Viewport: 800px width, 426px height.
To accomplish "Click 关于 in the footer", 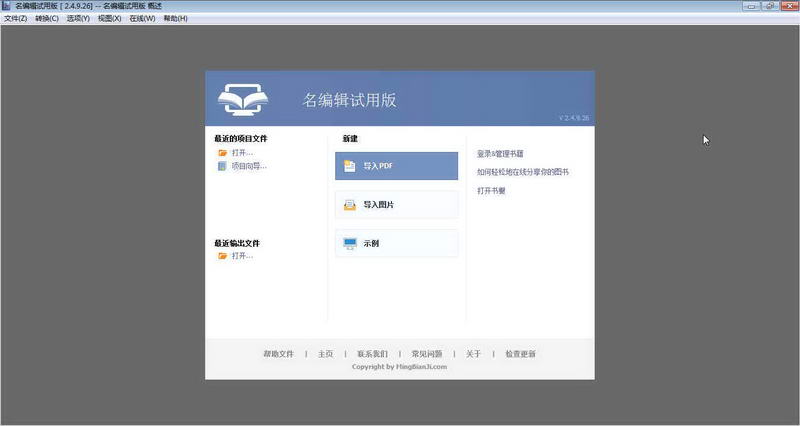I will [473, 354].
